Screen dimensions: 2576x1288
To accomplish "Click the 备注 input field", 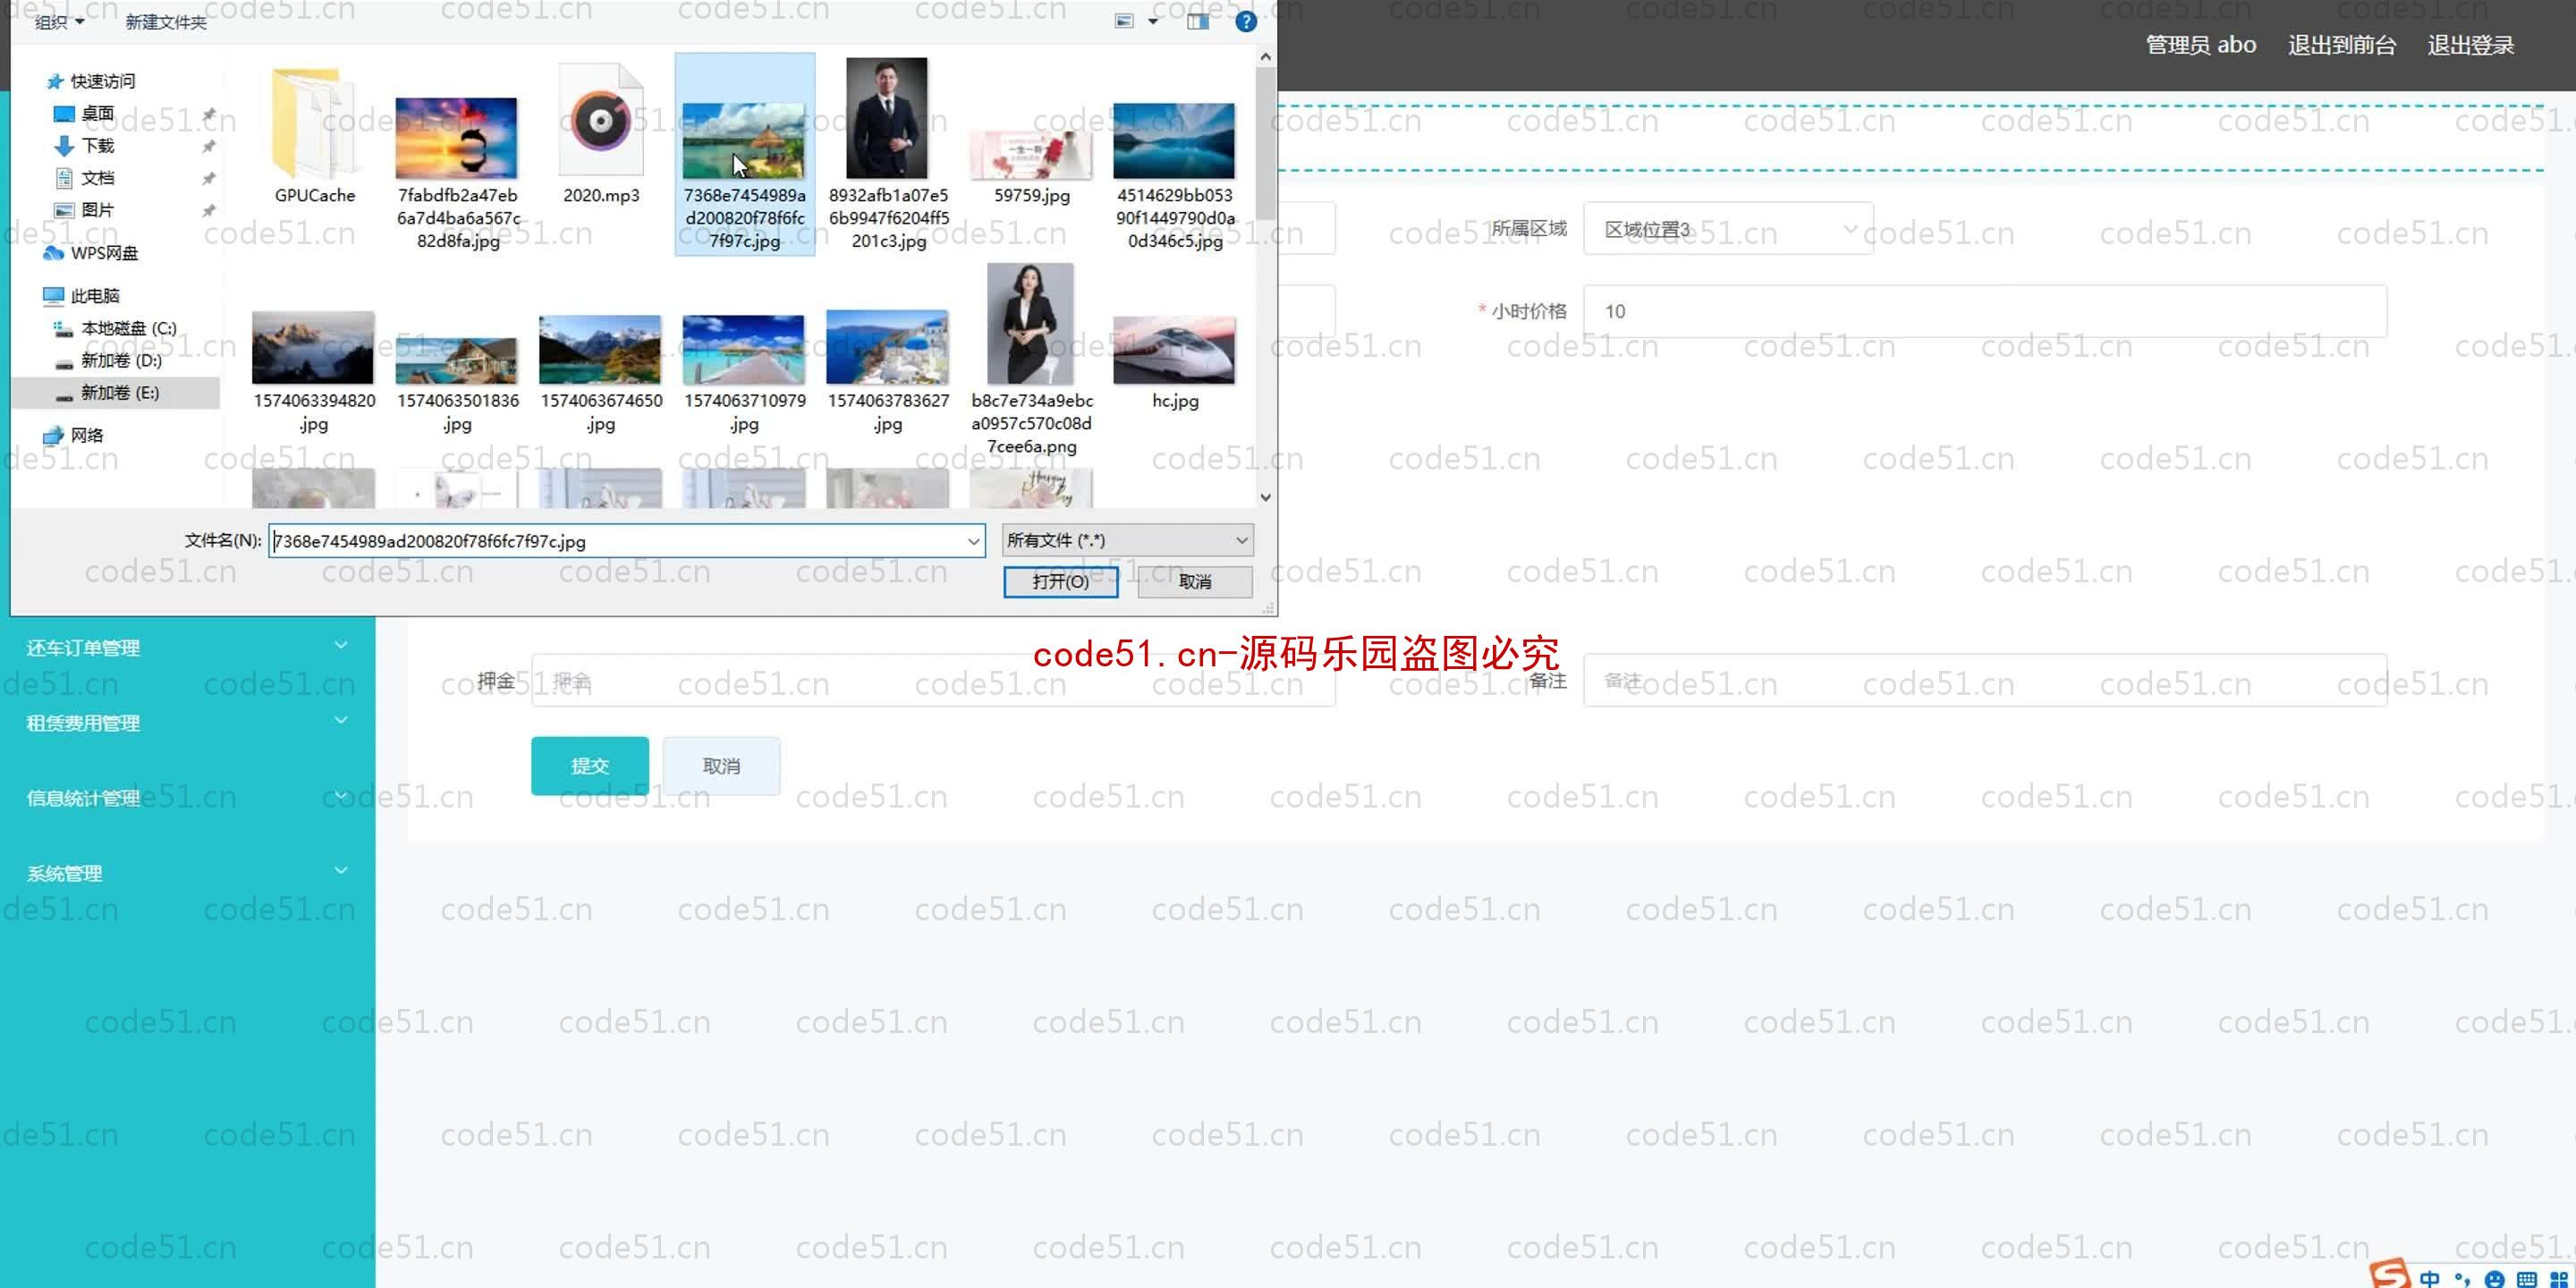I will pyautogui.click(x=1985, y=681).
